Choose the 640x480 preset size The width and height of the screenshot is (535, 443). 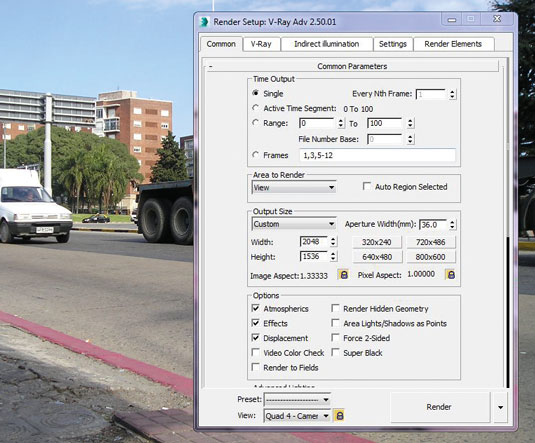click(377, 257)
